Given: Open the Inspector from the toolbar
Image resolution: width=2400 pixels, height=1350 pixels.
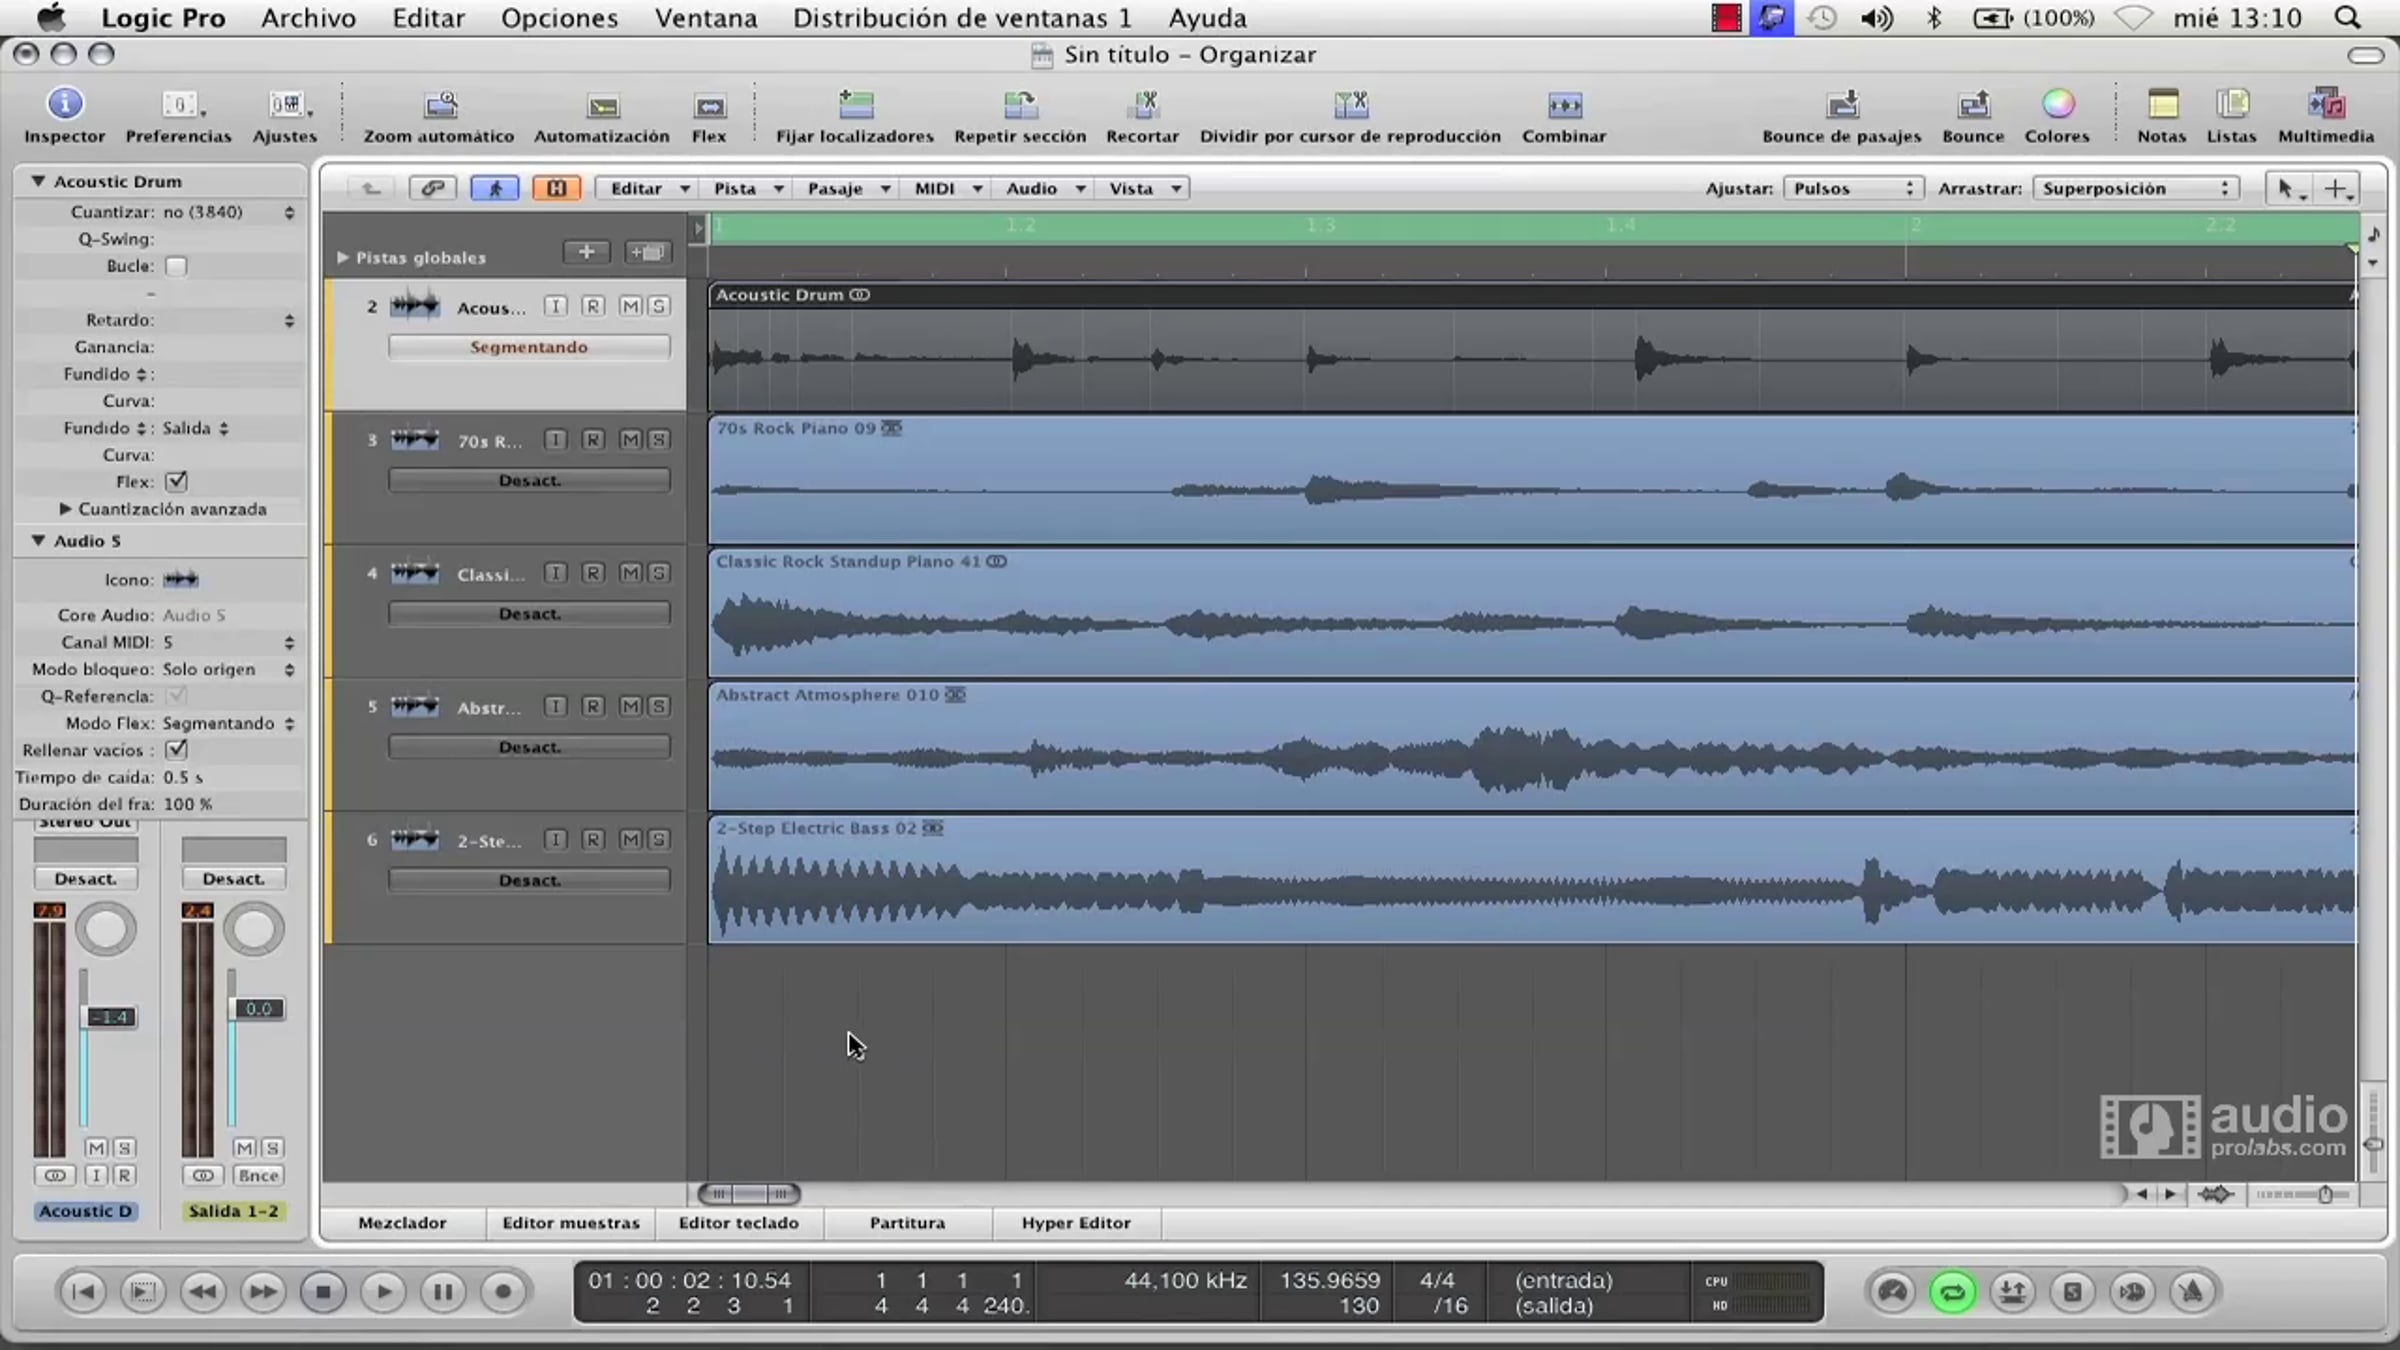Looking at the screenshot, I should pos(65,105).
